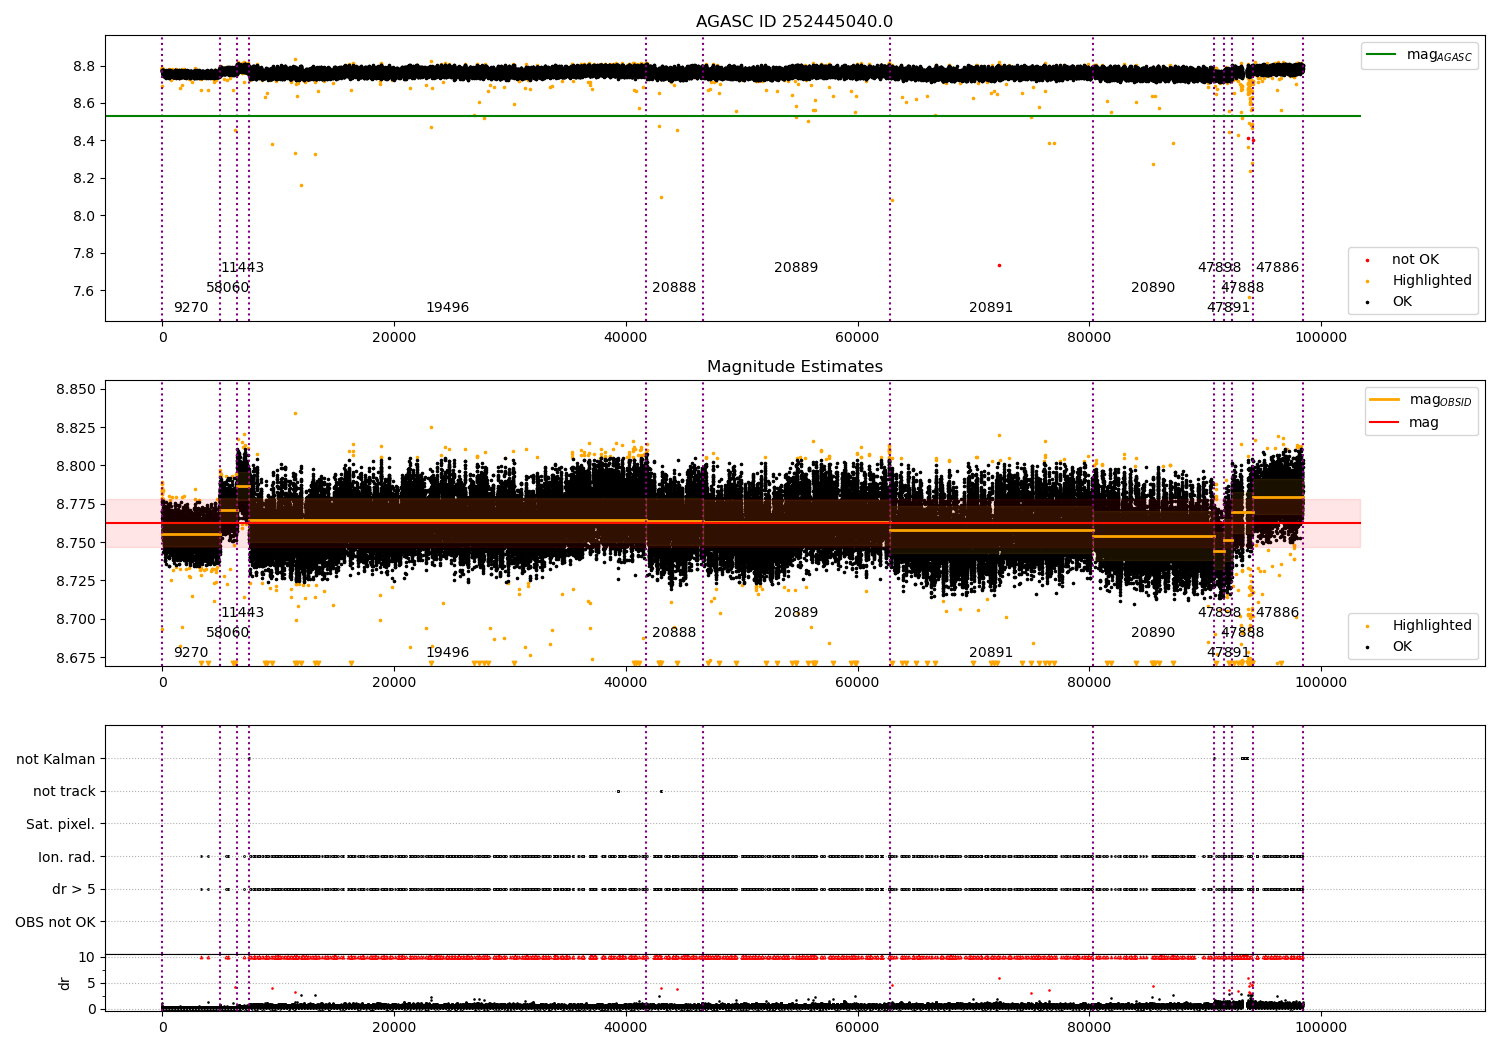Click the 'not Kalman' axis label
1500x1050 pixels.
pos(56,759)
